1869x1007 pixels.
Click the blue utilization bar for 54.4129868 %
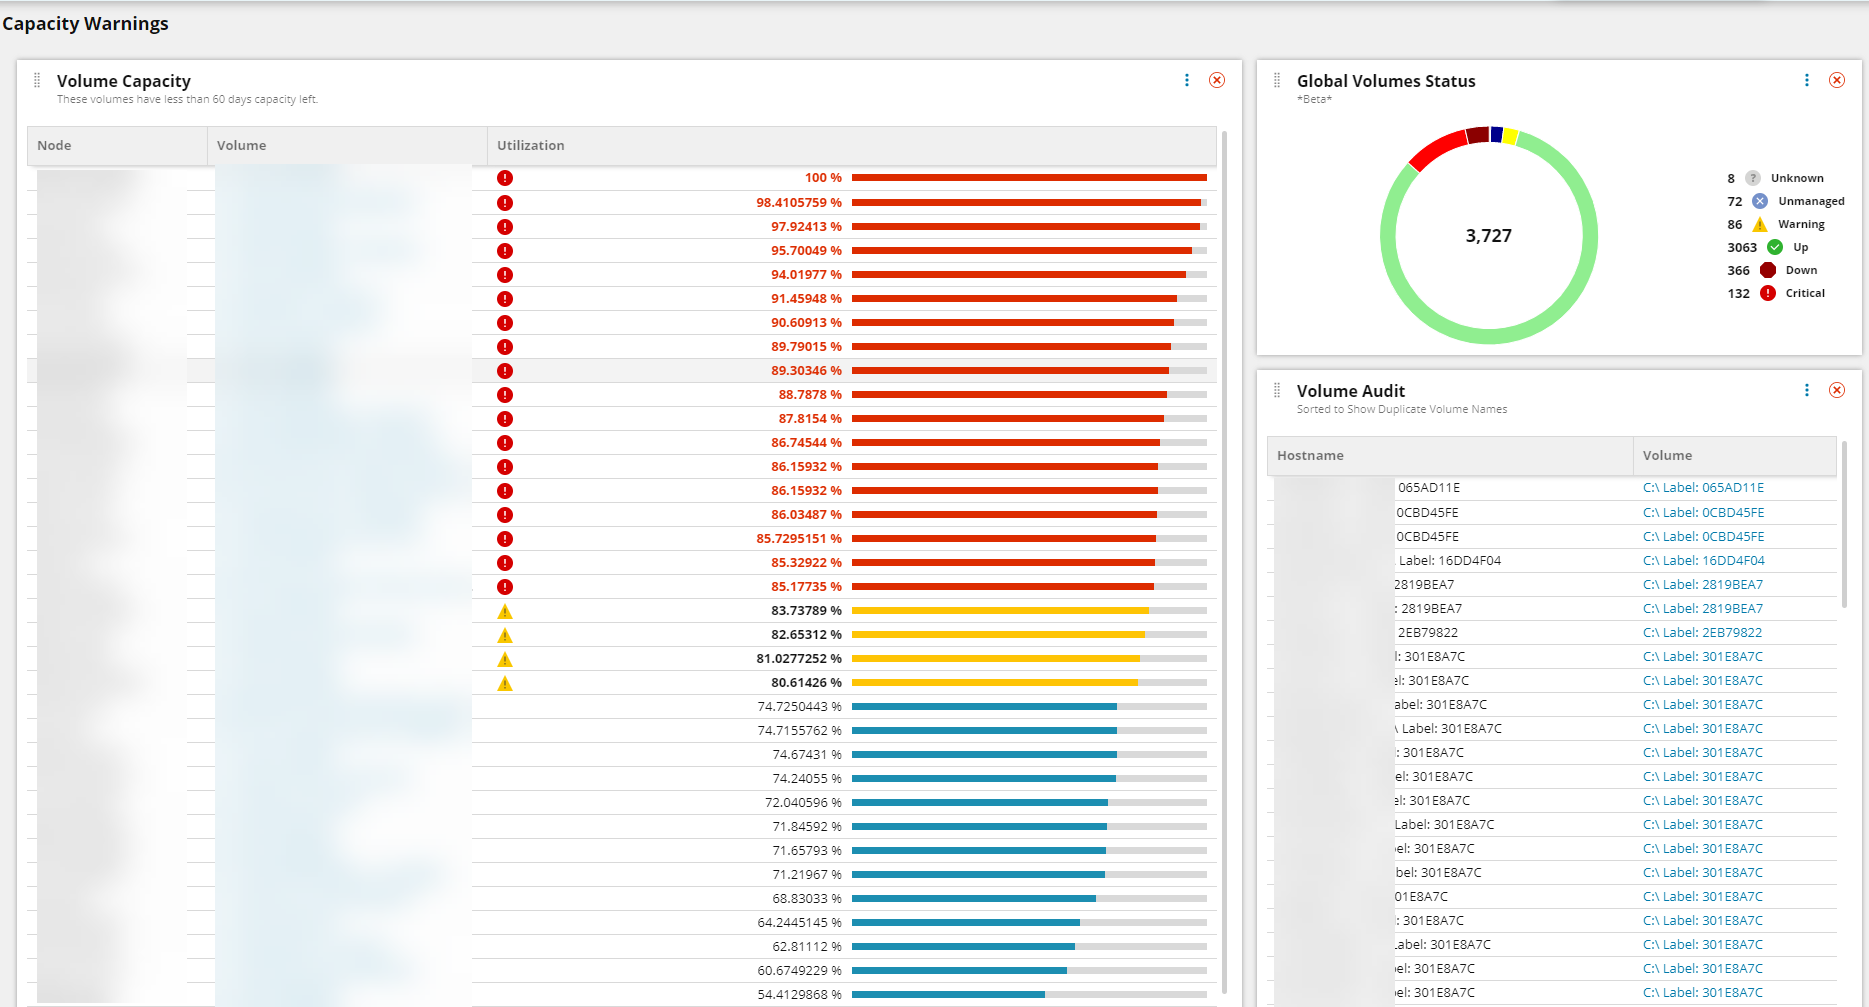(948, 995)
